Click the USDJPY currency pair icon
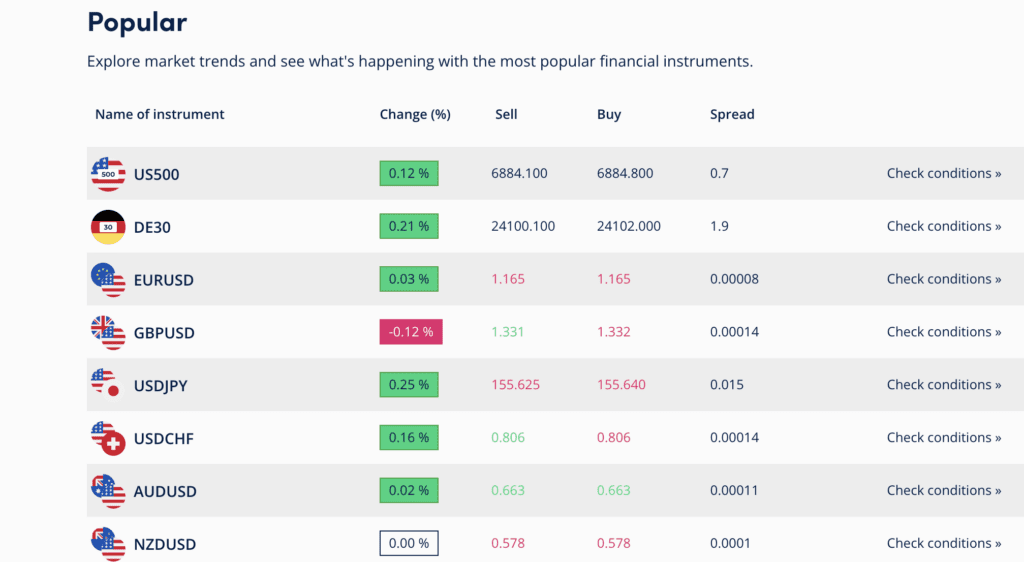 coord(107,385)
